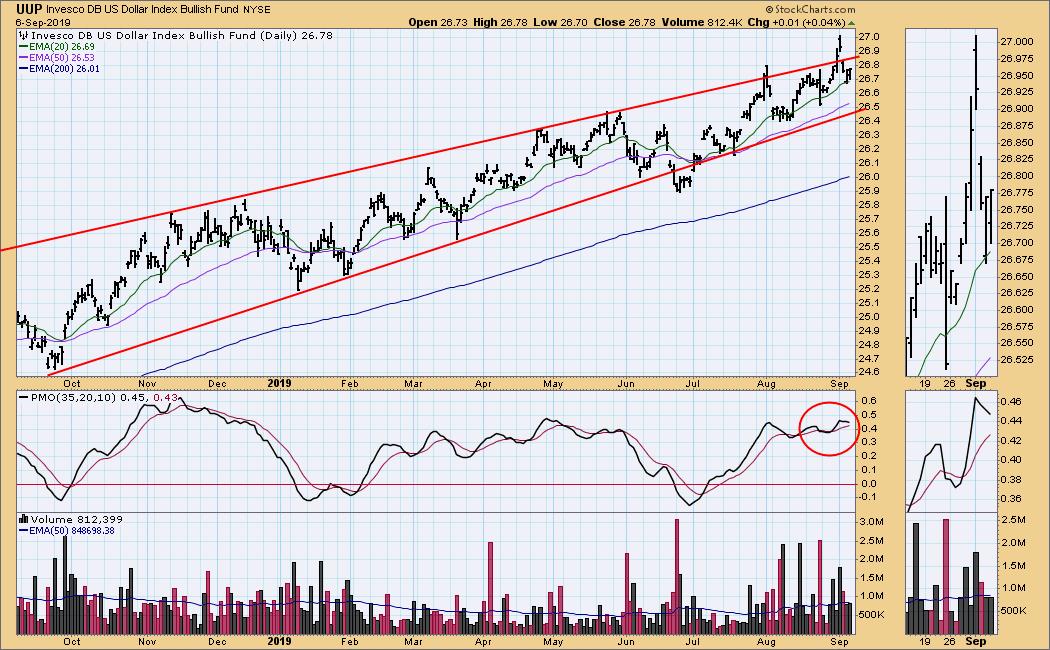Viewport: 1050px width, 650px height.
Task: Click the volume-bars icon before Volume 812,399
Action: [x=24, y=519]
